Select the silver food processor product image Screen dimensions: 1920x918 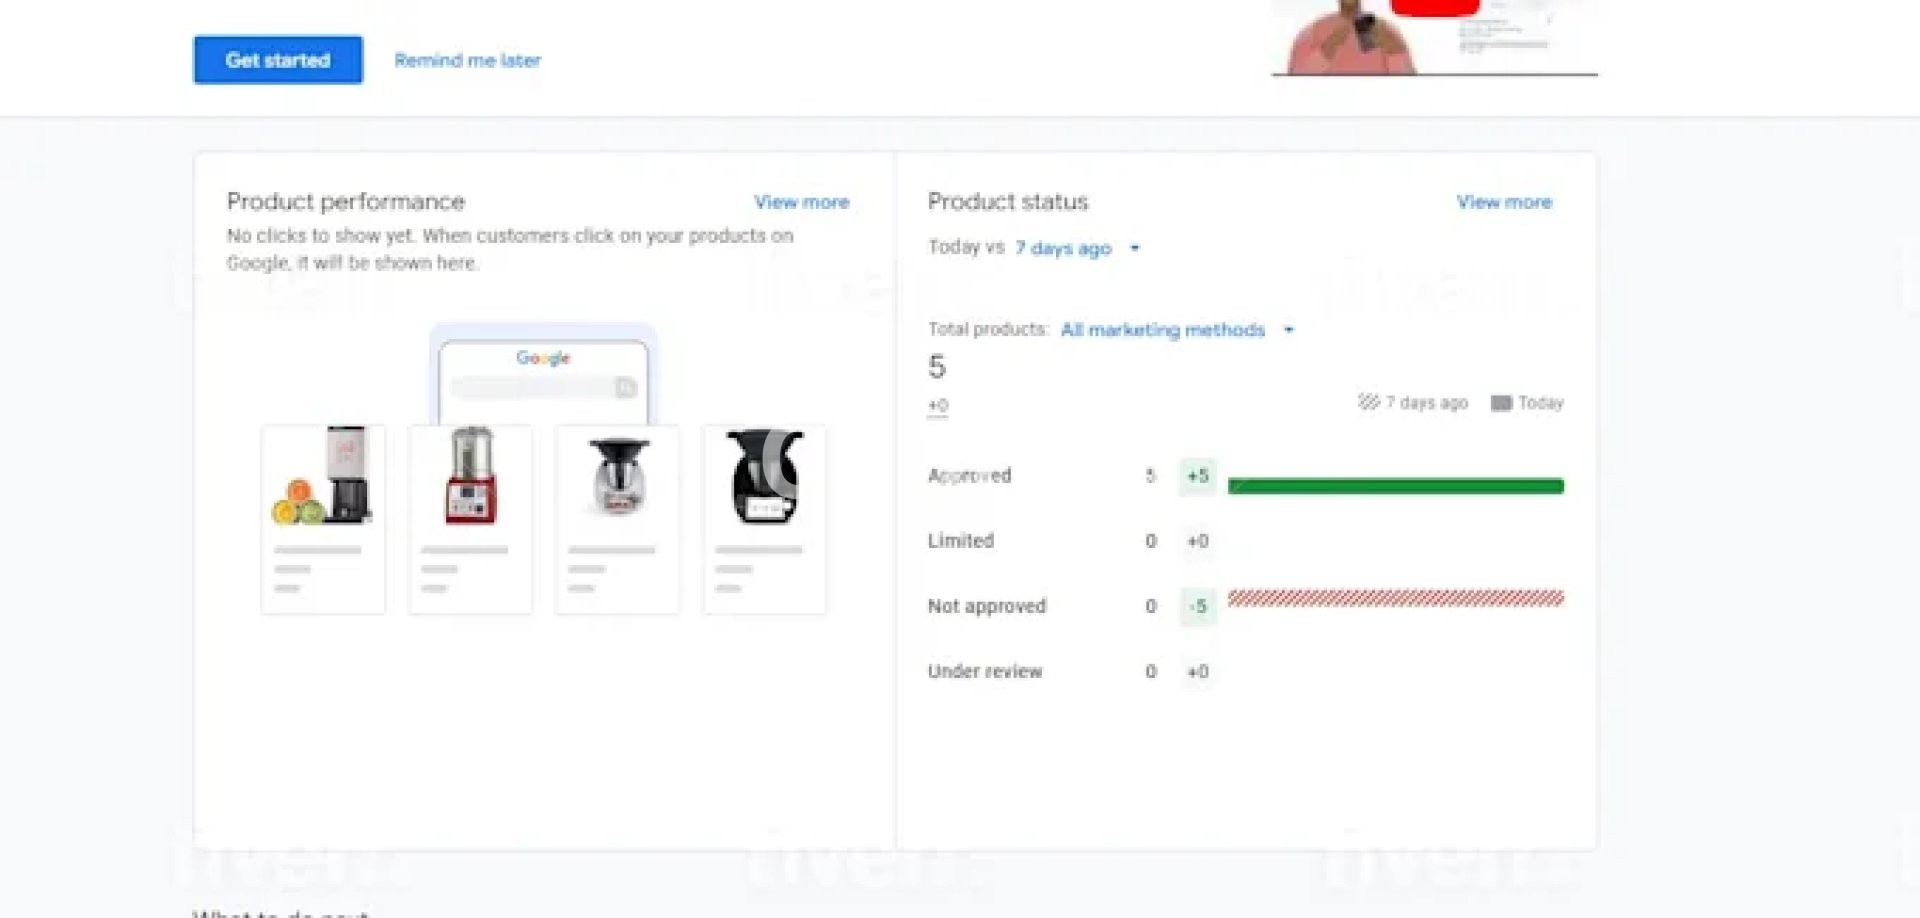point(617,476)
